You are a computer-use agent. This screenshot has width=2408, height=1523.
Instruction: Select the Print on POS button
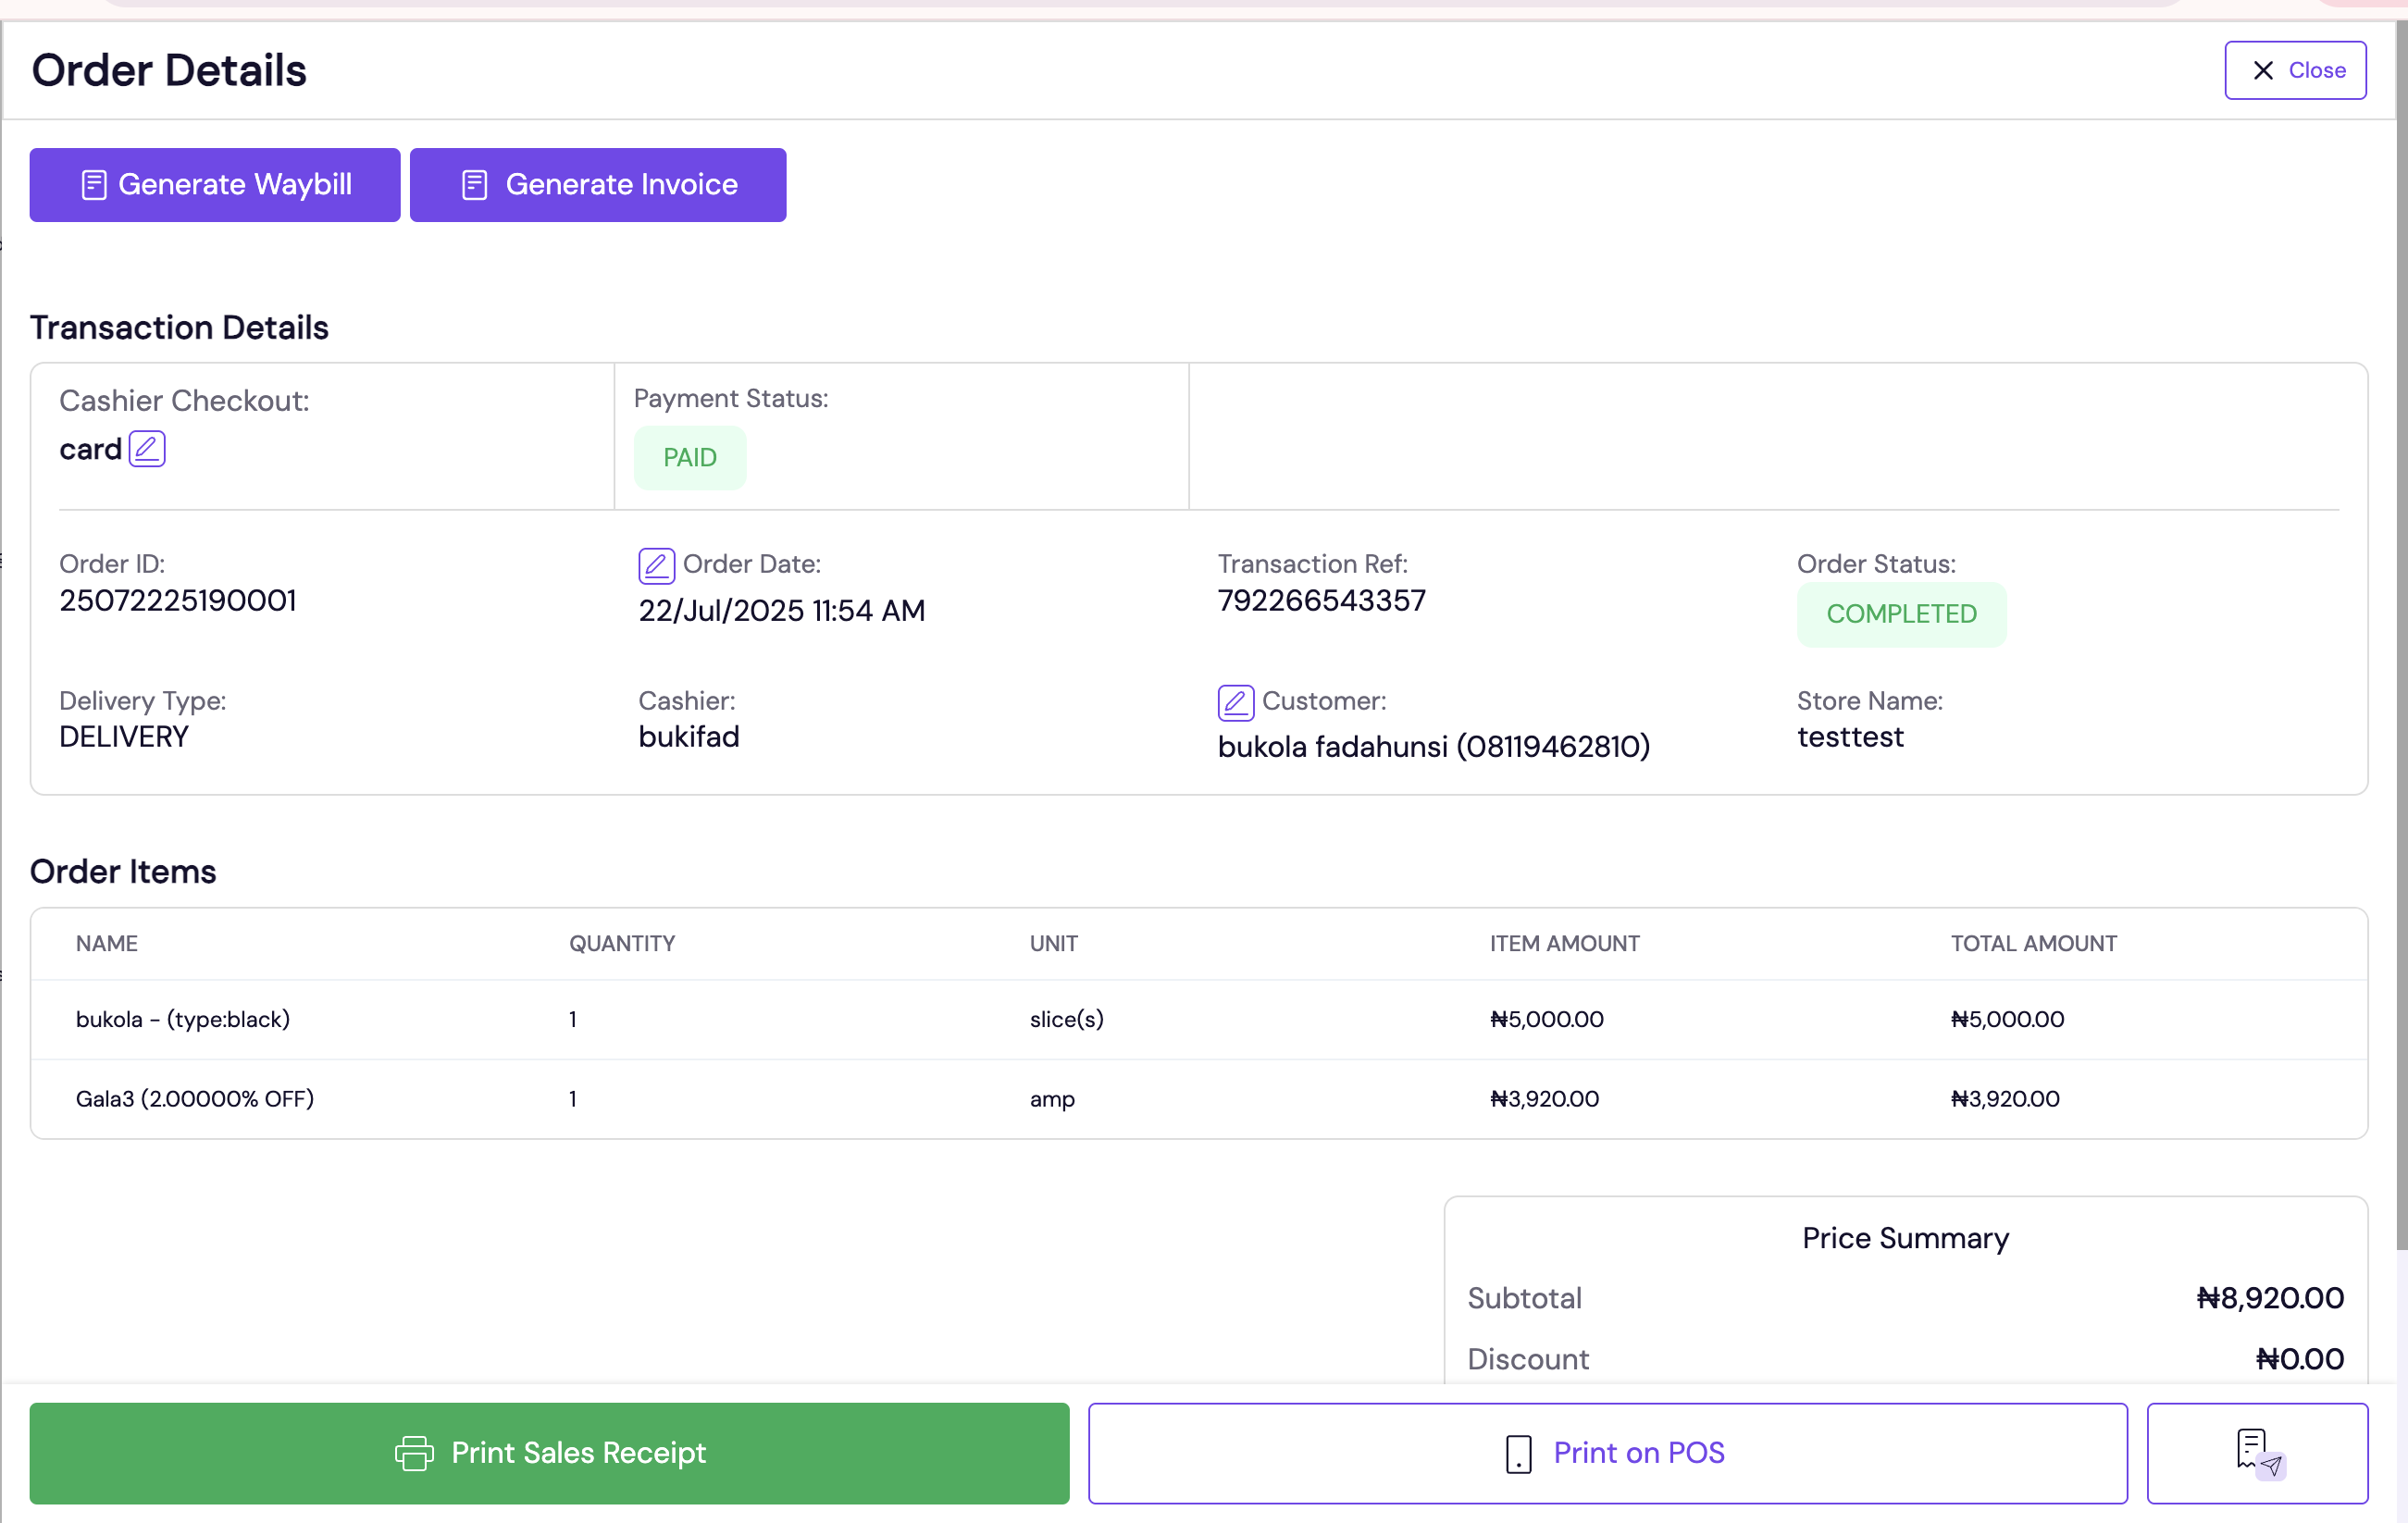pos(1607,1453)
